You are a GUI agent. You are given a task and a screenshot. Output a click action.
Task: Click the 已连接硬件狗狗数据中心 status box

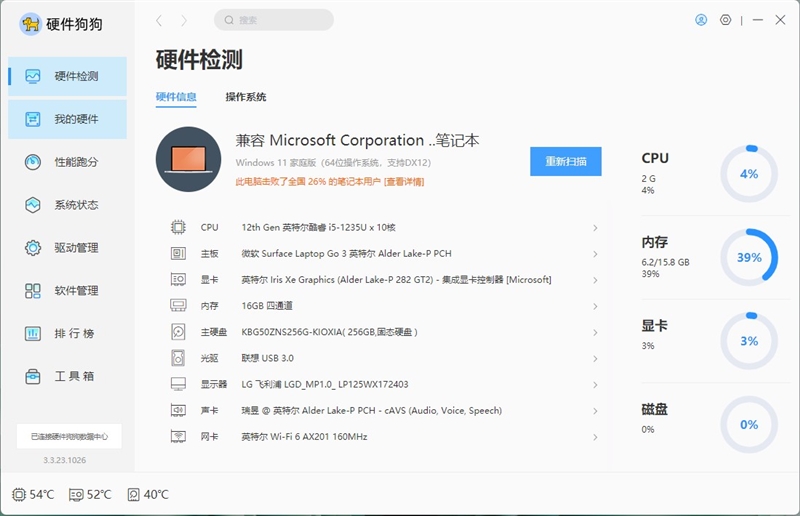coord(69,436)
